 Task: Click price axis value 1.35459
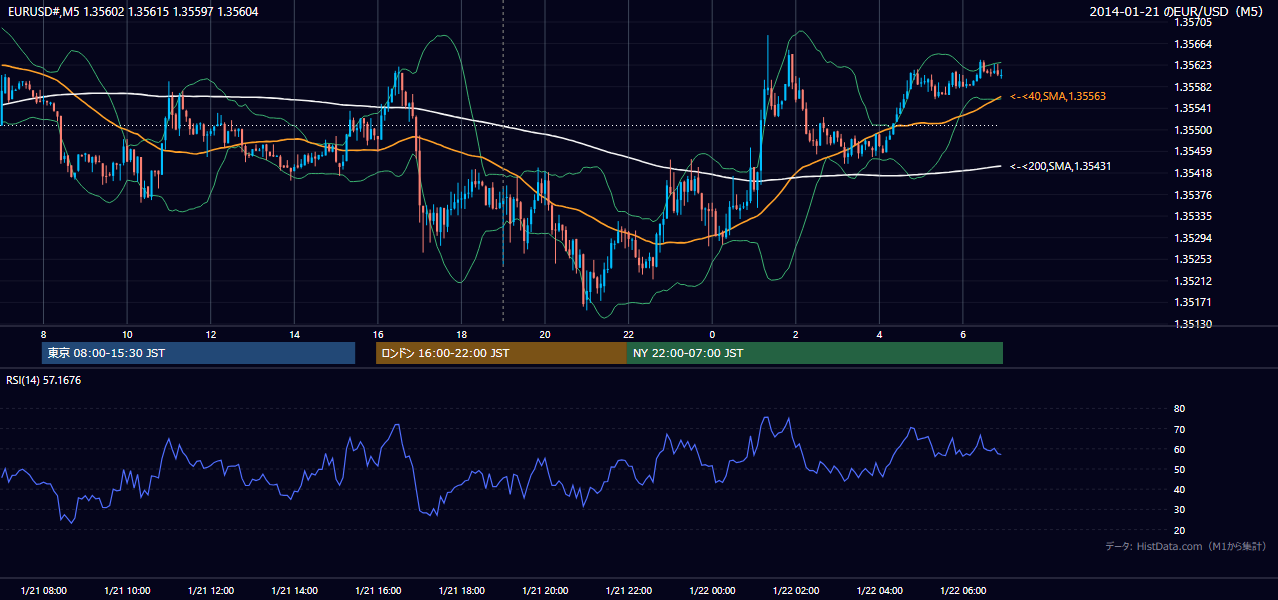pos(1193,151)
